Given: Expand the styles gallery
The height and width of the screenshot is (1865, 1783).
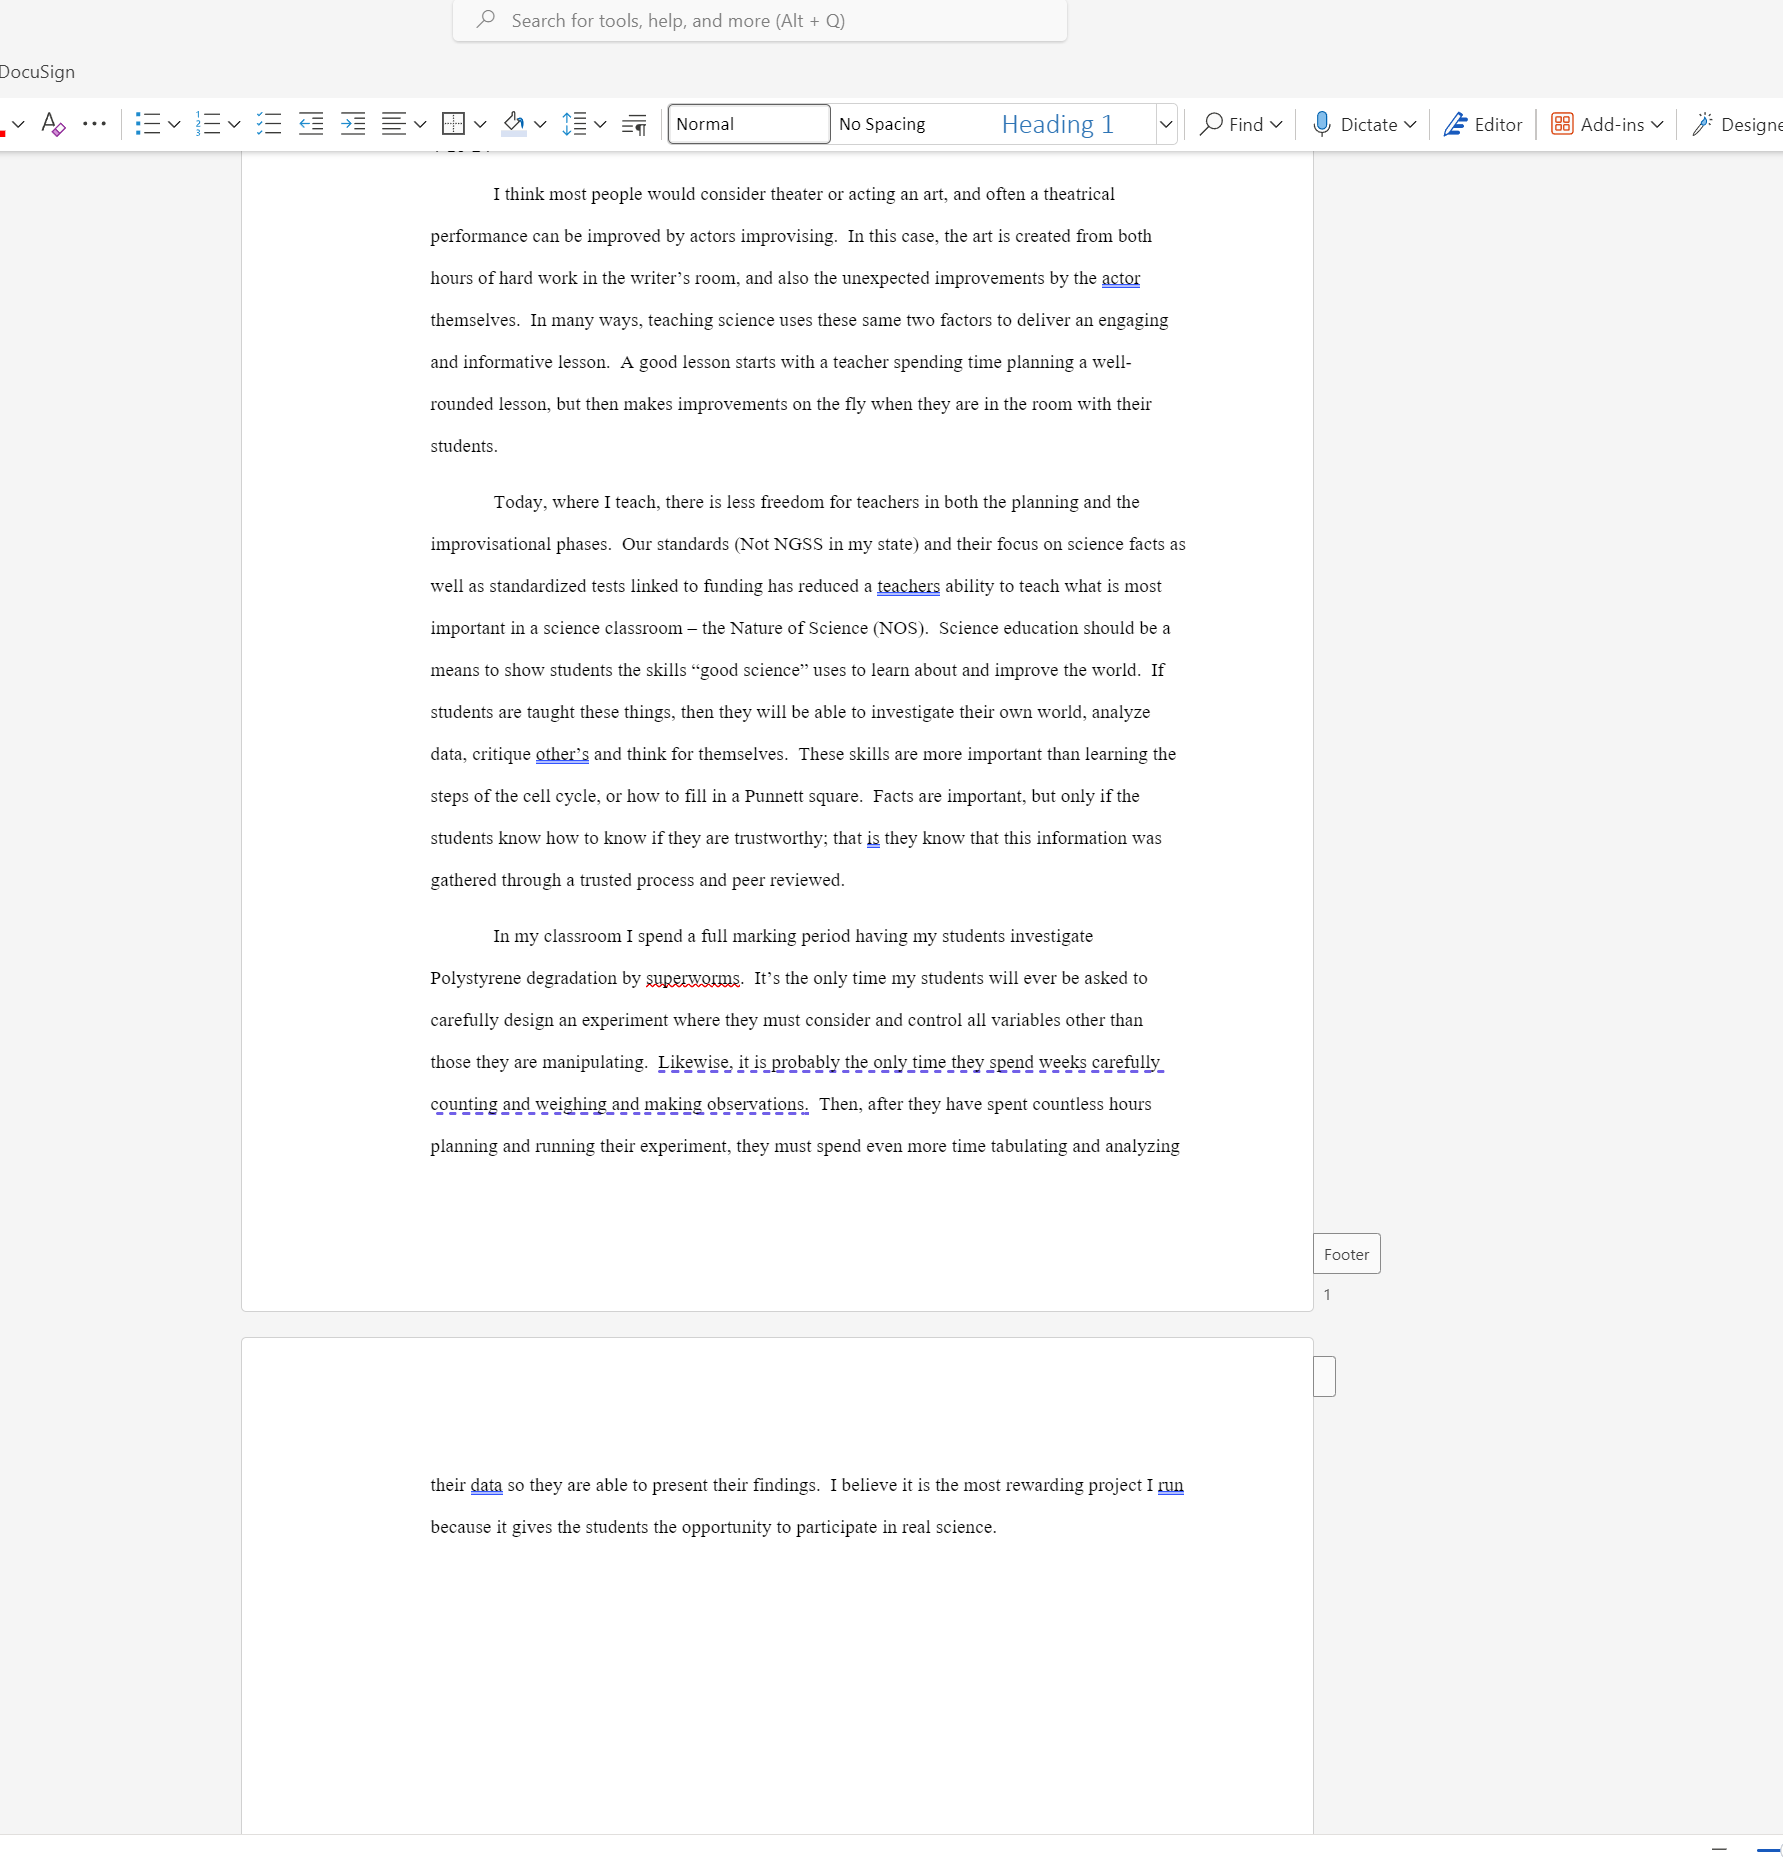Looking at the screenshot, I should pos(1166,124).
